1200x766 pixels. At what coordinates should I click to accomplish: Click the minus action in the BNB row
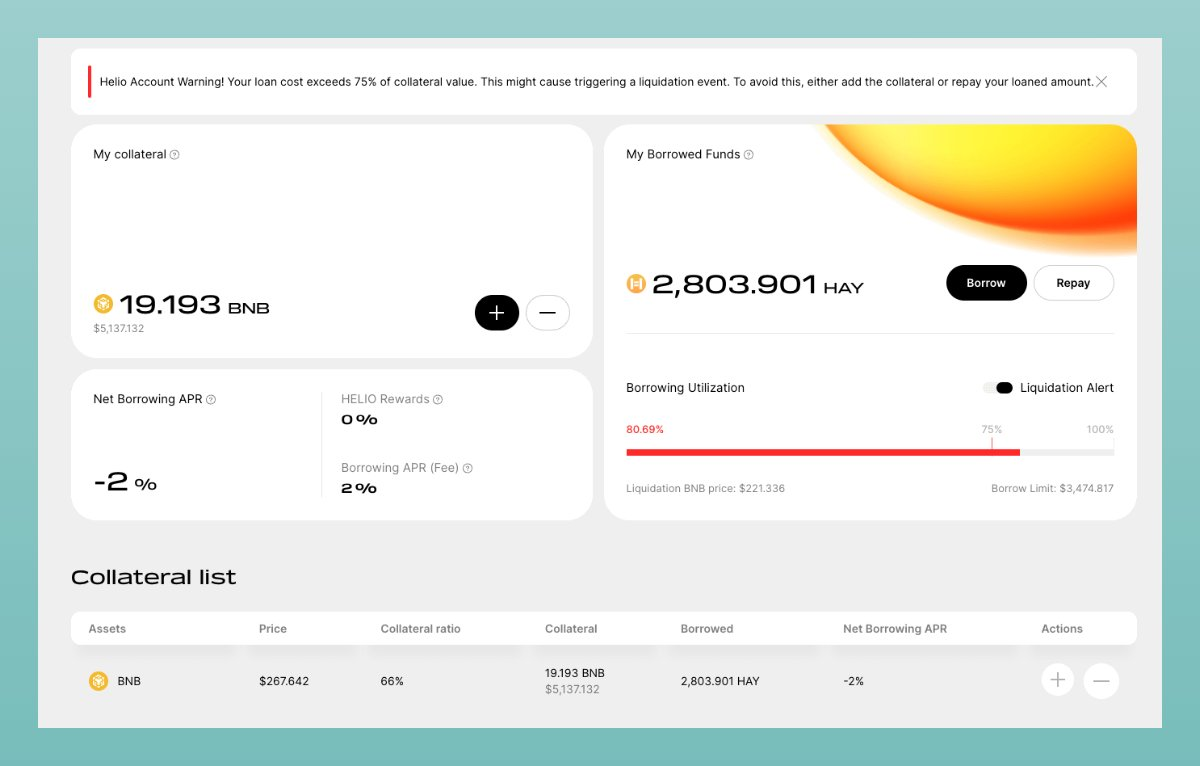1101,681
